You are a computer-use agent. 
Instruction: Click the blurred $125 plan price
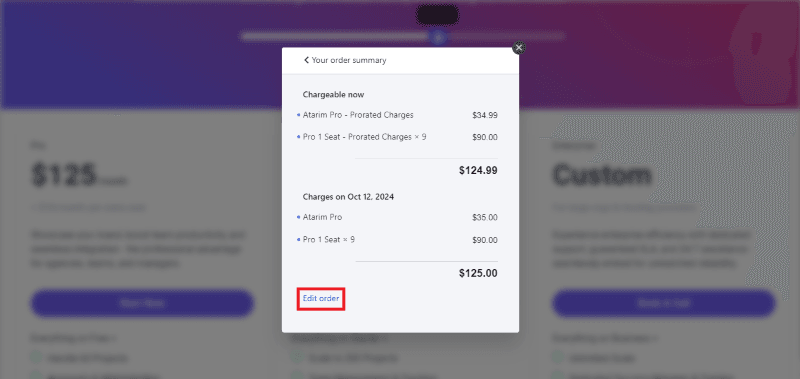(64, 175)
